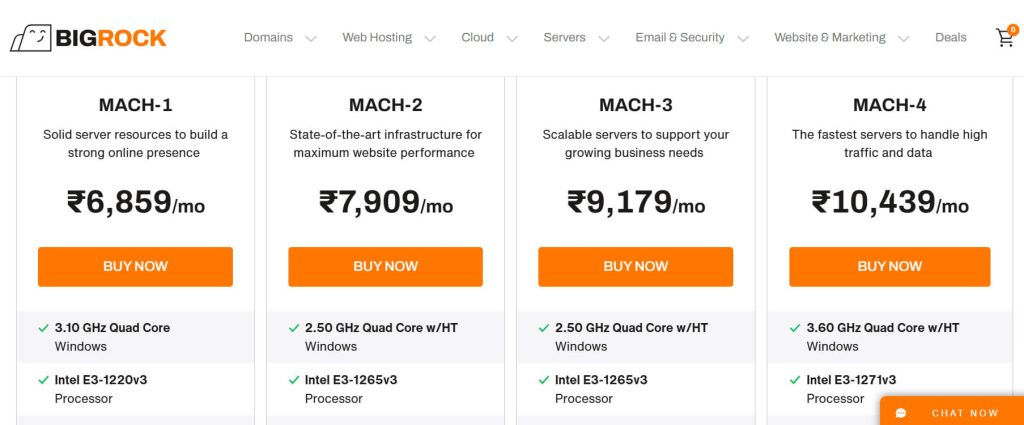1024x425 pixels.
Task: Click the MACH-3 quad core checkmark icon
Action: 544,328
